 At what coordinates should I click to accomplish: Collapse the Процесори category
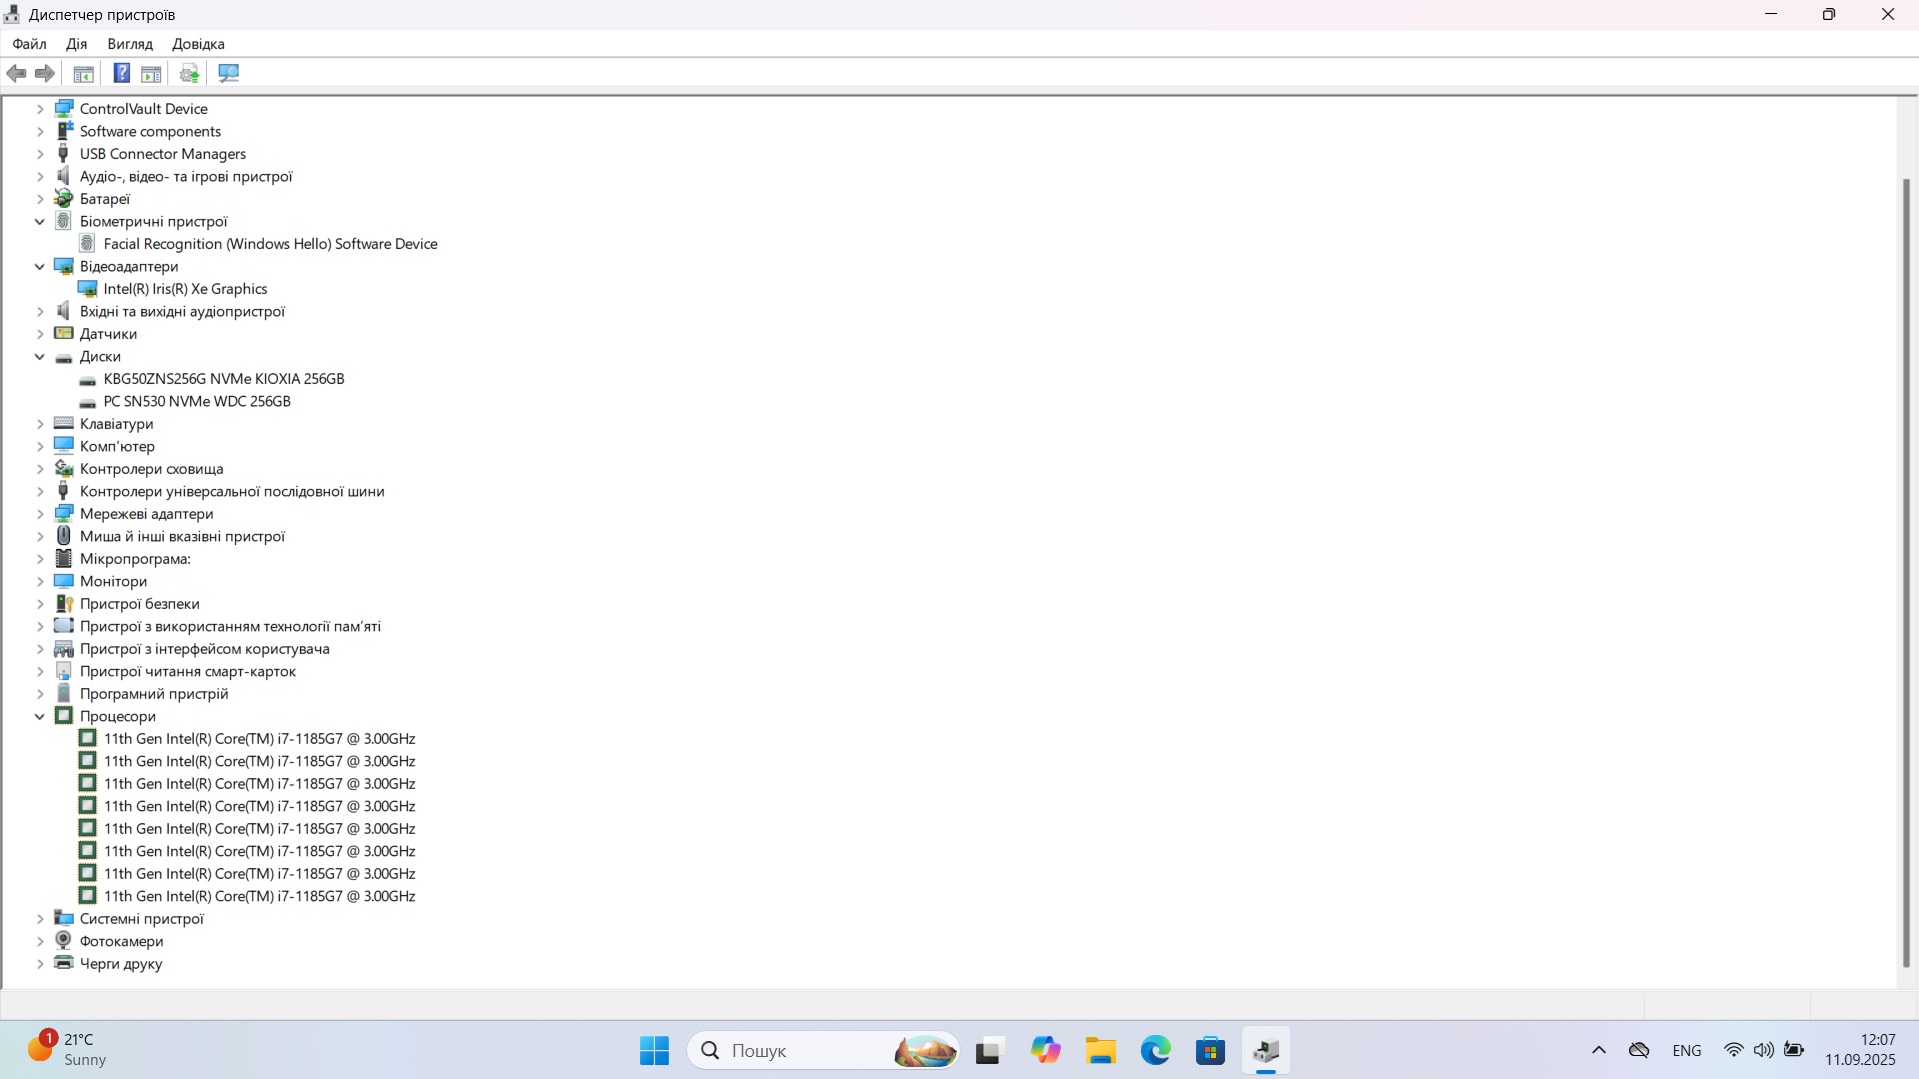(40, 717)
